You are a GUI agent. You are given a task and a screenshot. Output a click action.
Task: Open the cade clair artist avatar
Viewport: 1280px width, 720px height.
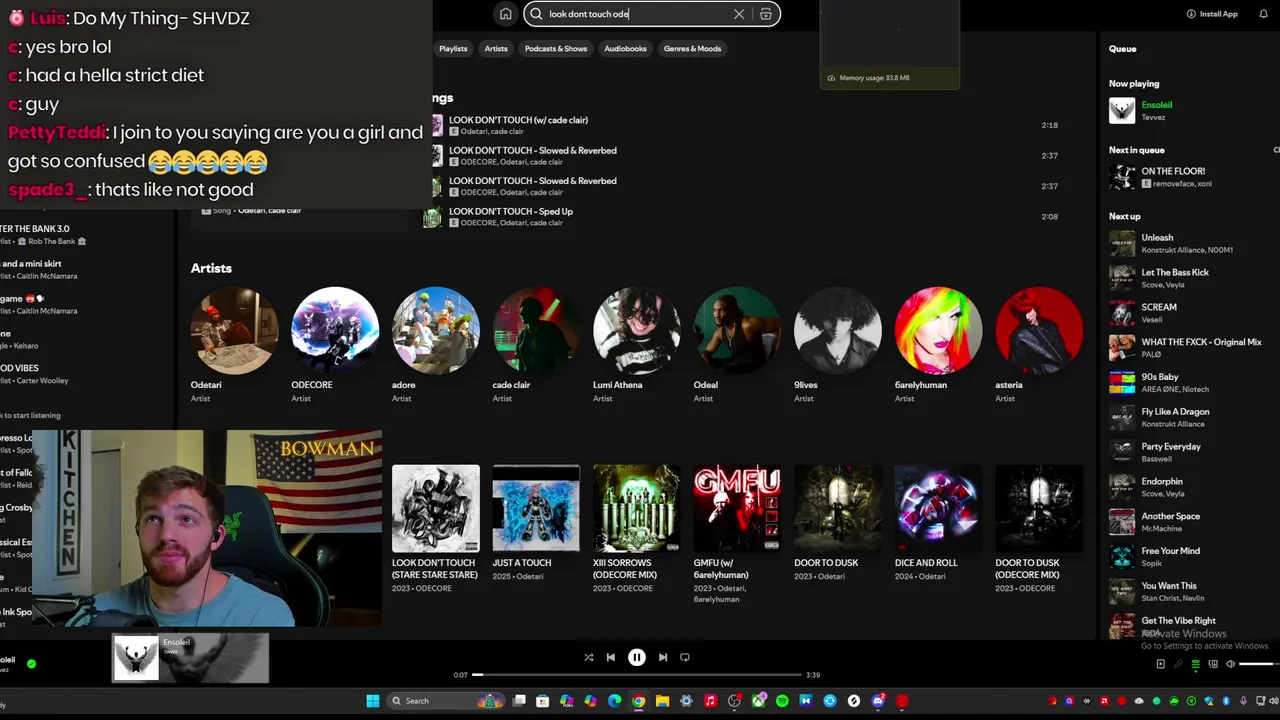pyautogui.click(x=536, y=331)
